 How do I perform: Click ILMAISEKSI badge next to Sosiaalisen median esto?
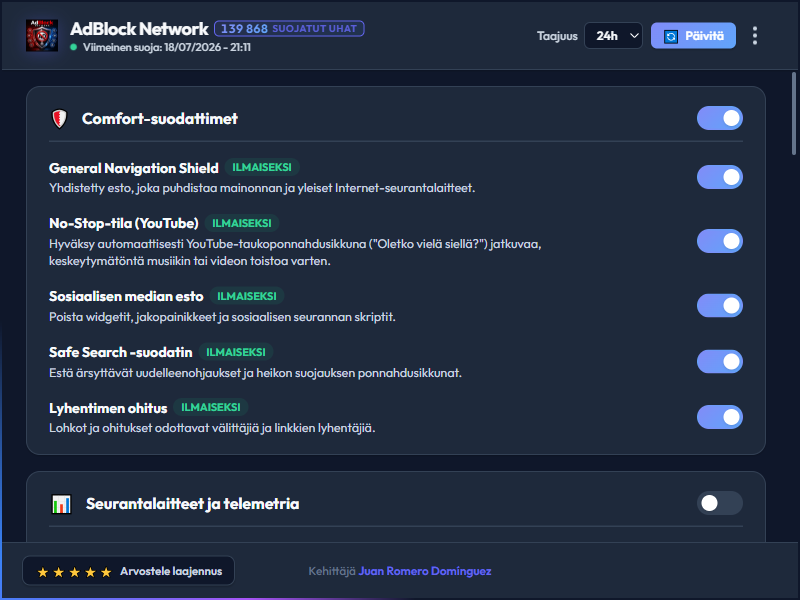click(246, 296)
